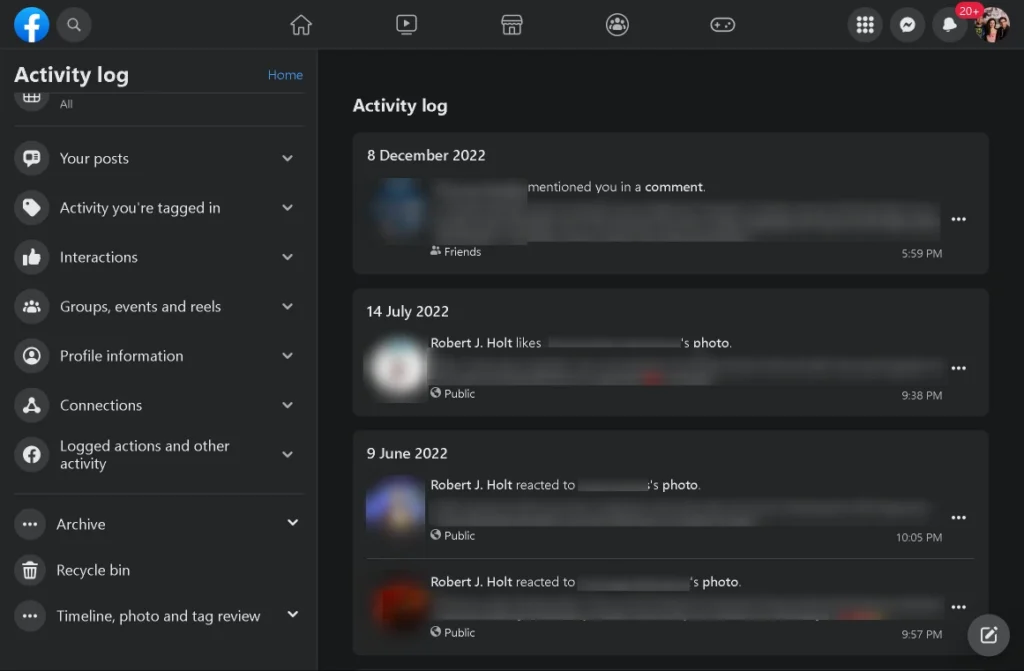Click the Facebook logo icon

[32, 25]
